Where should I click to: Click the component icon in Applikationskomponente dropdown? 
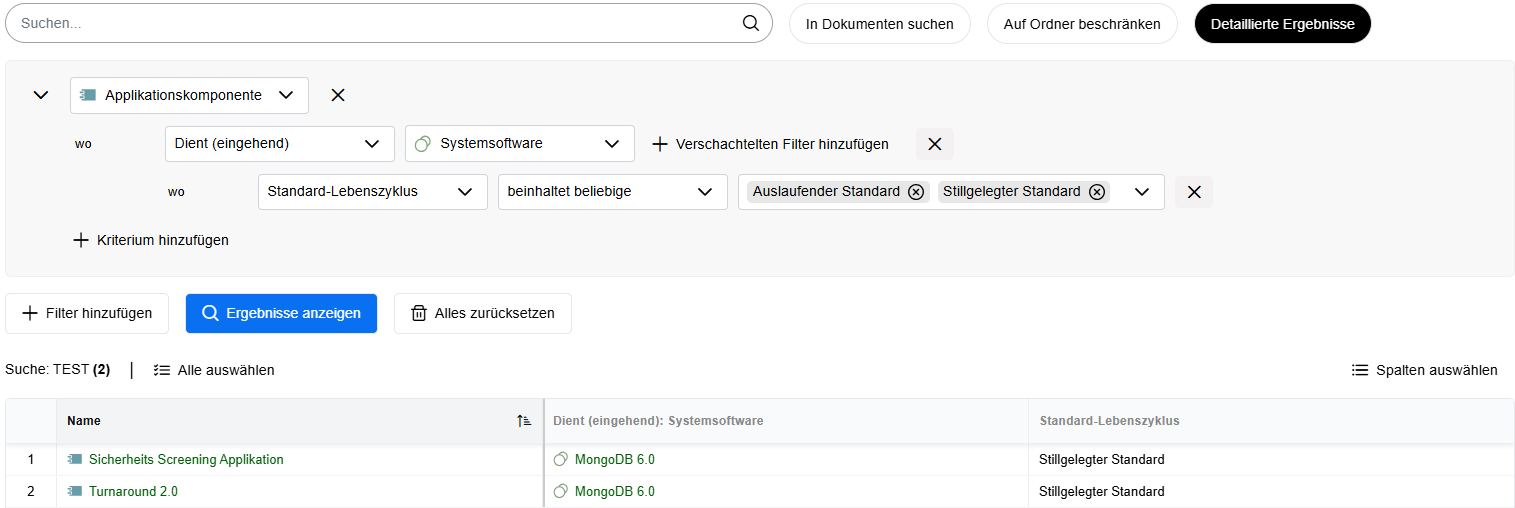[88, 95]
